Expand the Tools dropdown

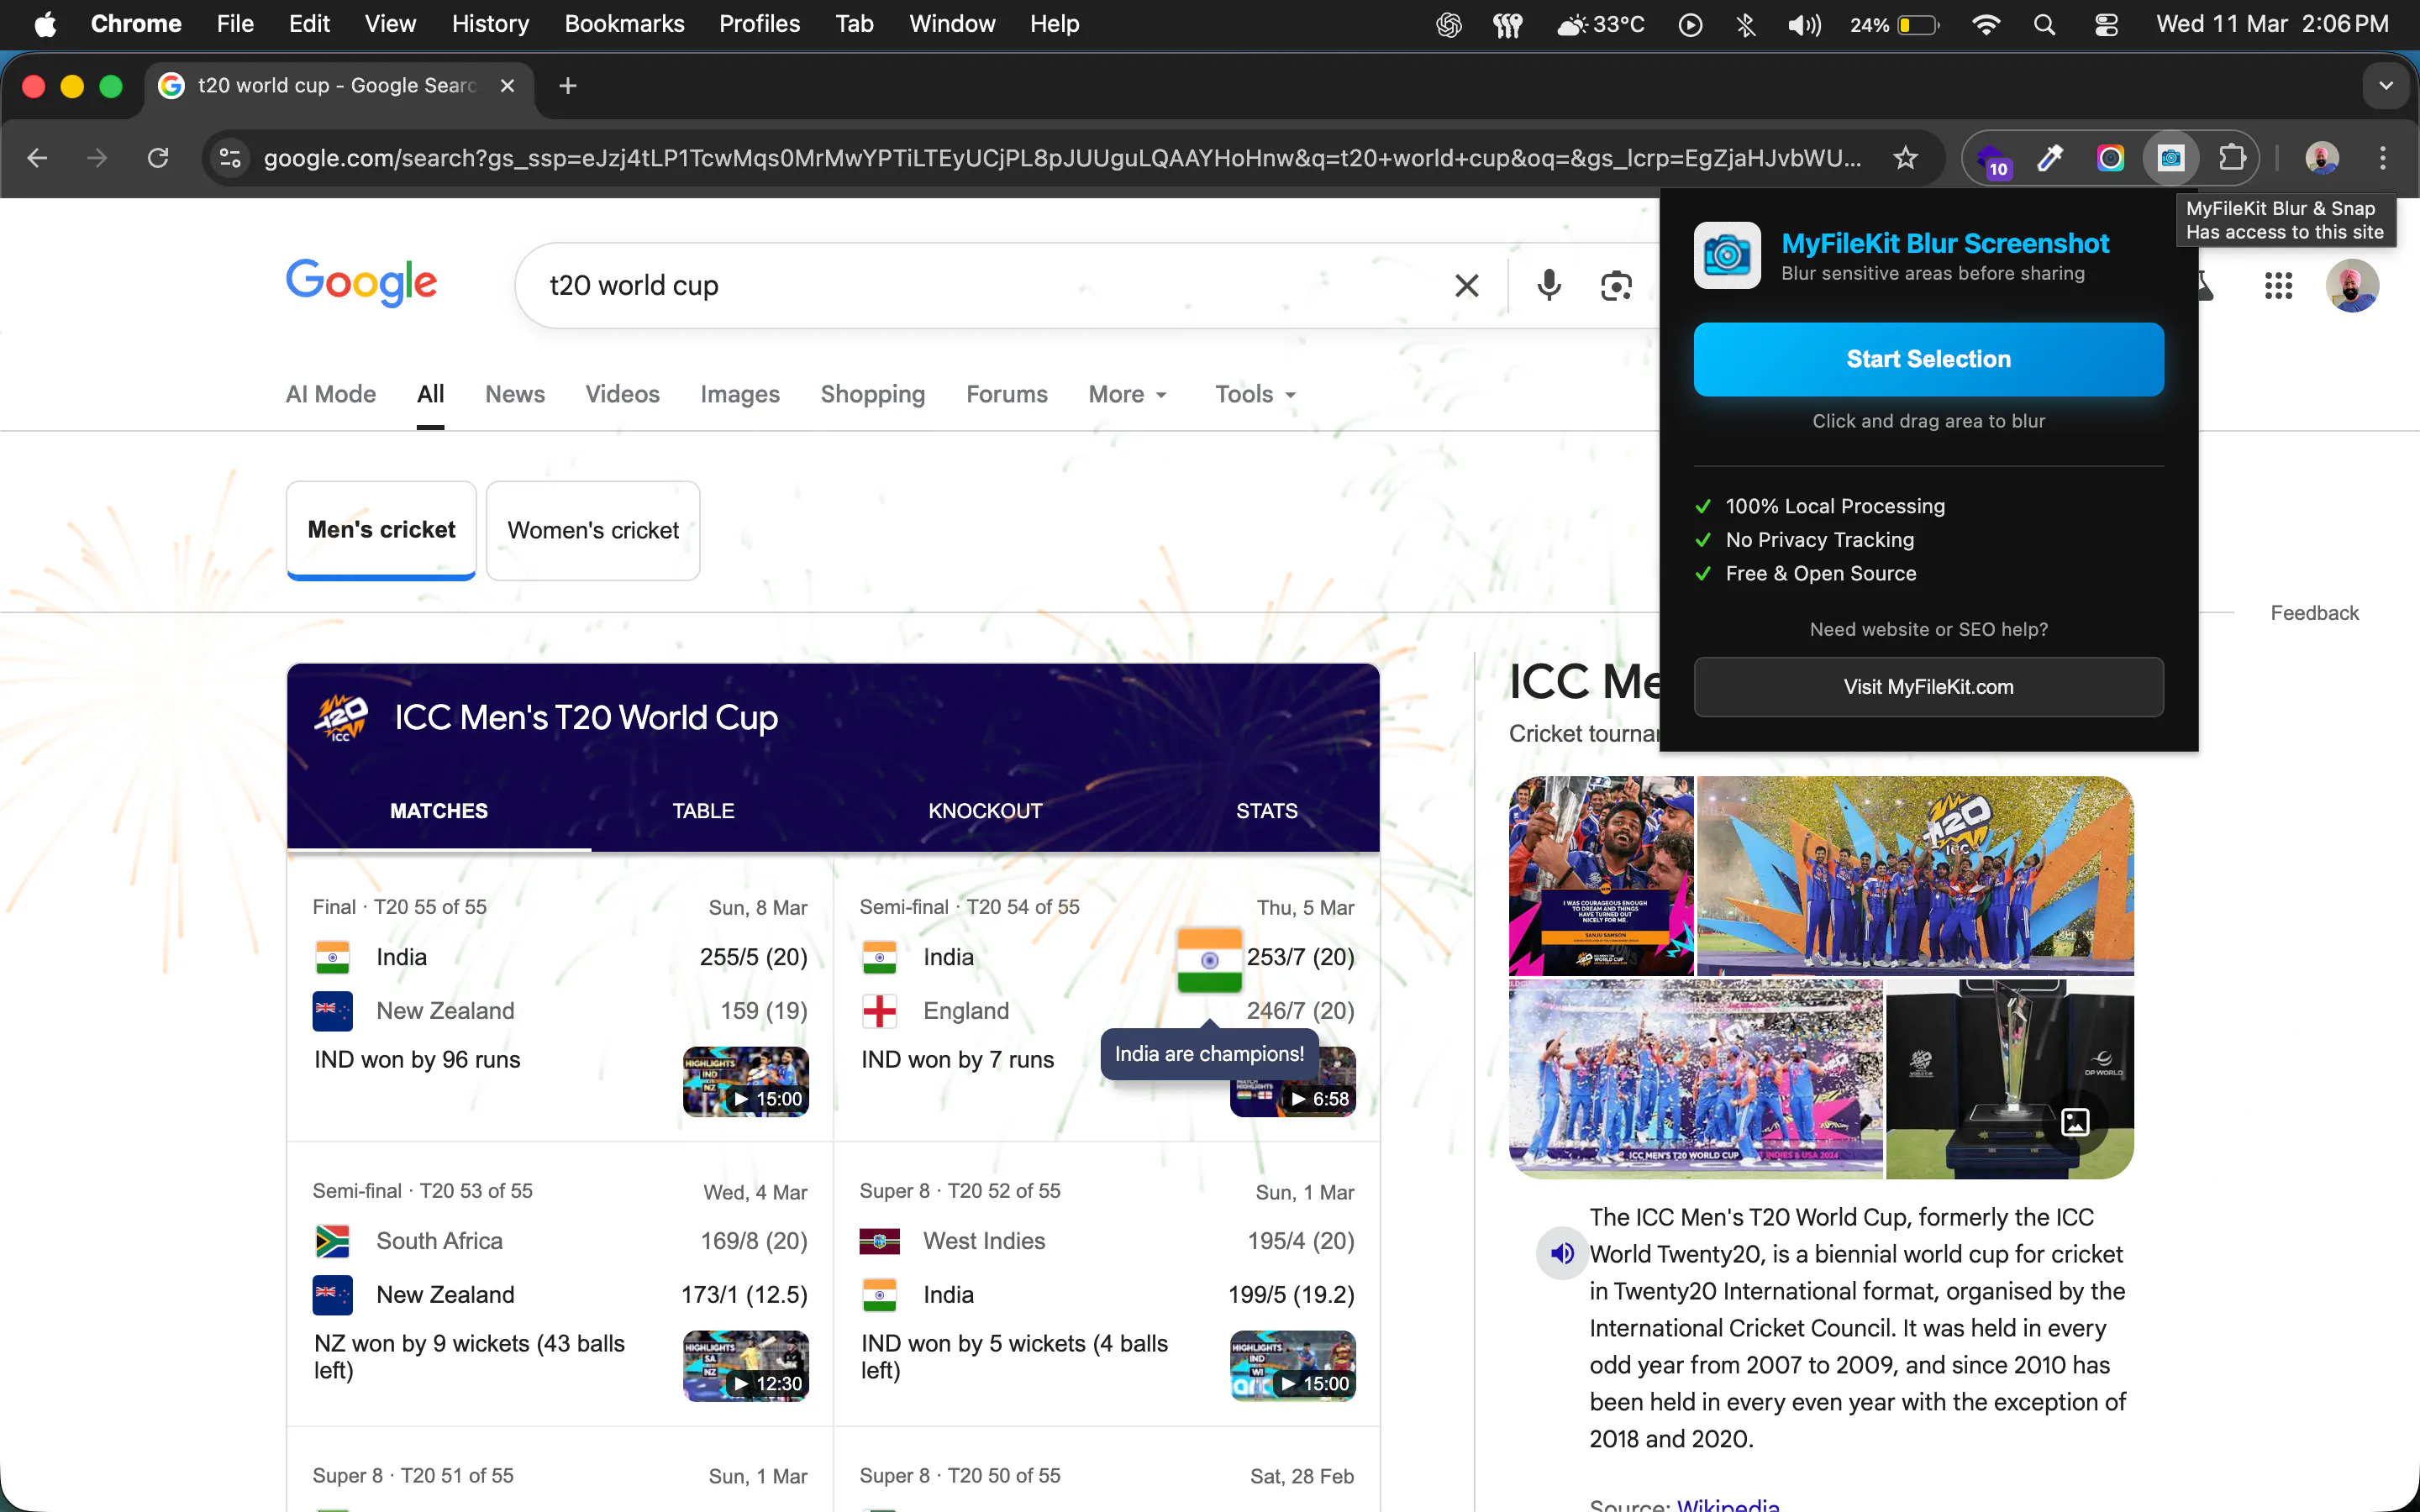[1255, 394]
